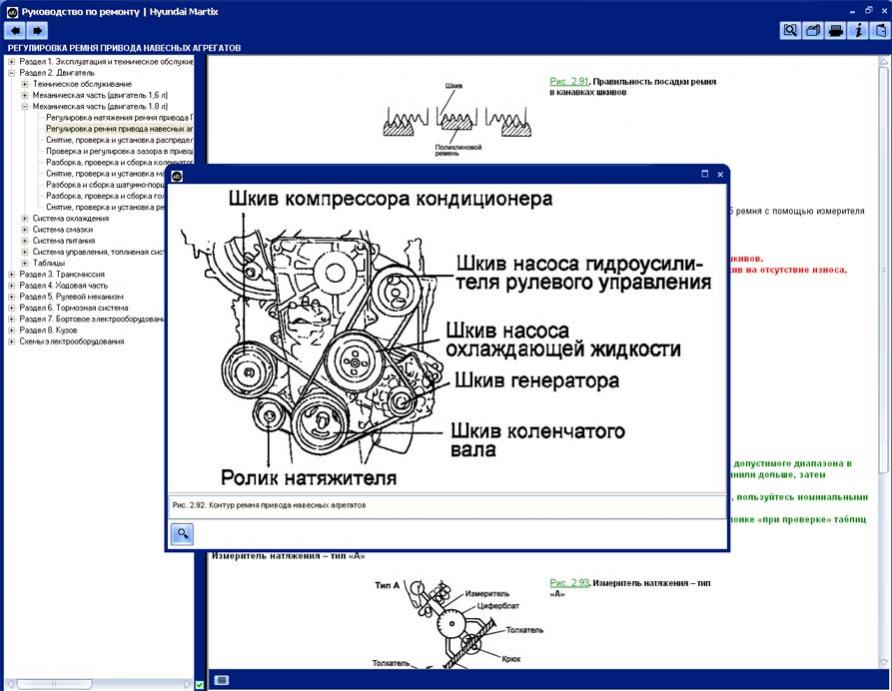892x691 pixels.
Task: Click the tree scrollbar left arrow
Action: [x=10, y=684]
